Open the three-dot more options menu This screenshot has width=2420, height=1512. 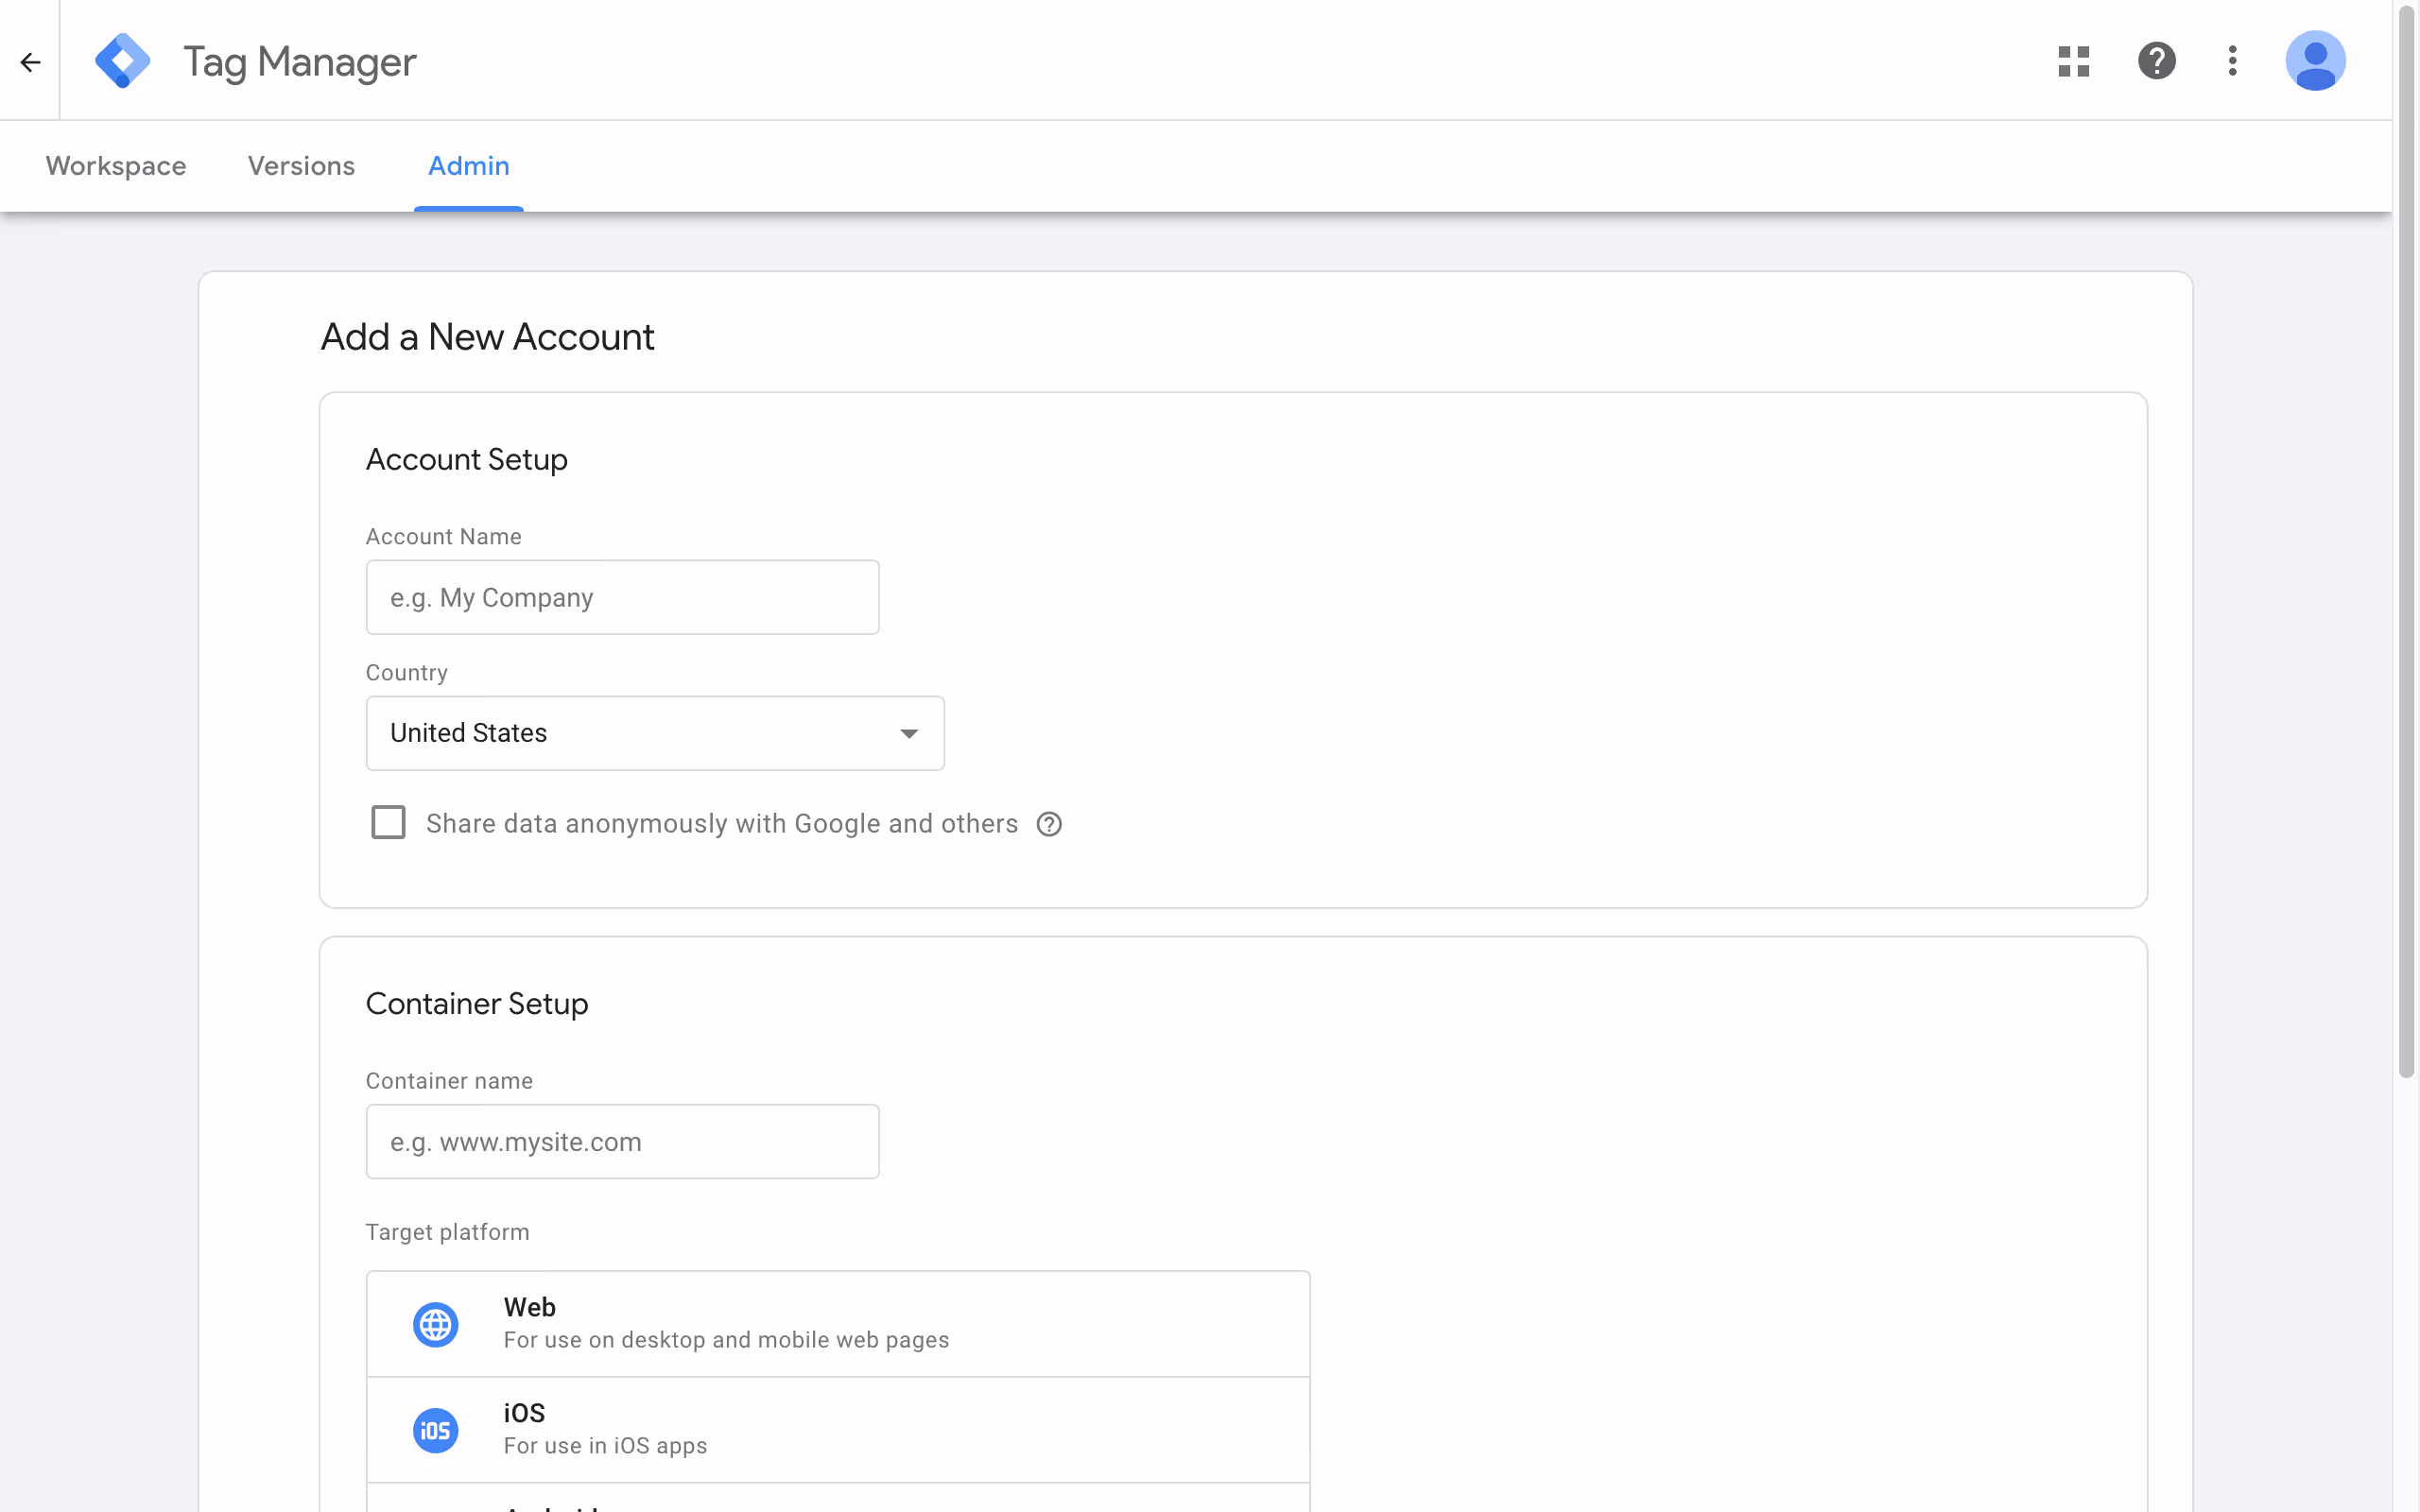click(2232, 61)
